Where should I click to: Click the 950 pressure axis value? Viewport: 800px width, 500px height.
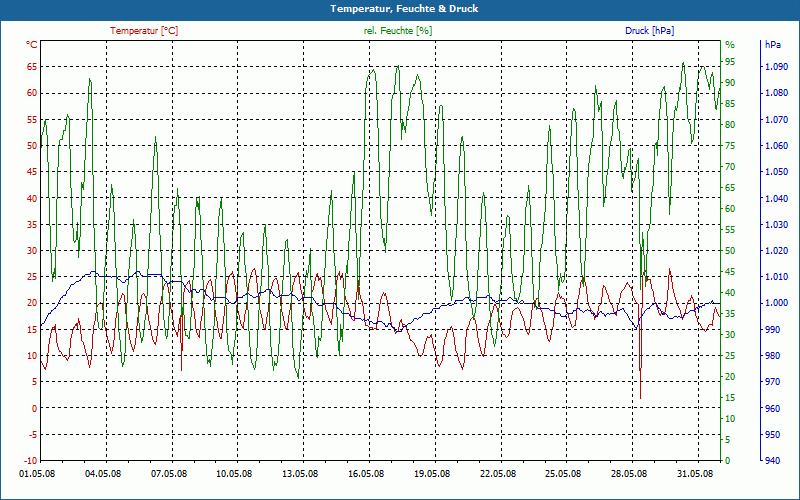(773, 435)
